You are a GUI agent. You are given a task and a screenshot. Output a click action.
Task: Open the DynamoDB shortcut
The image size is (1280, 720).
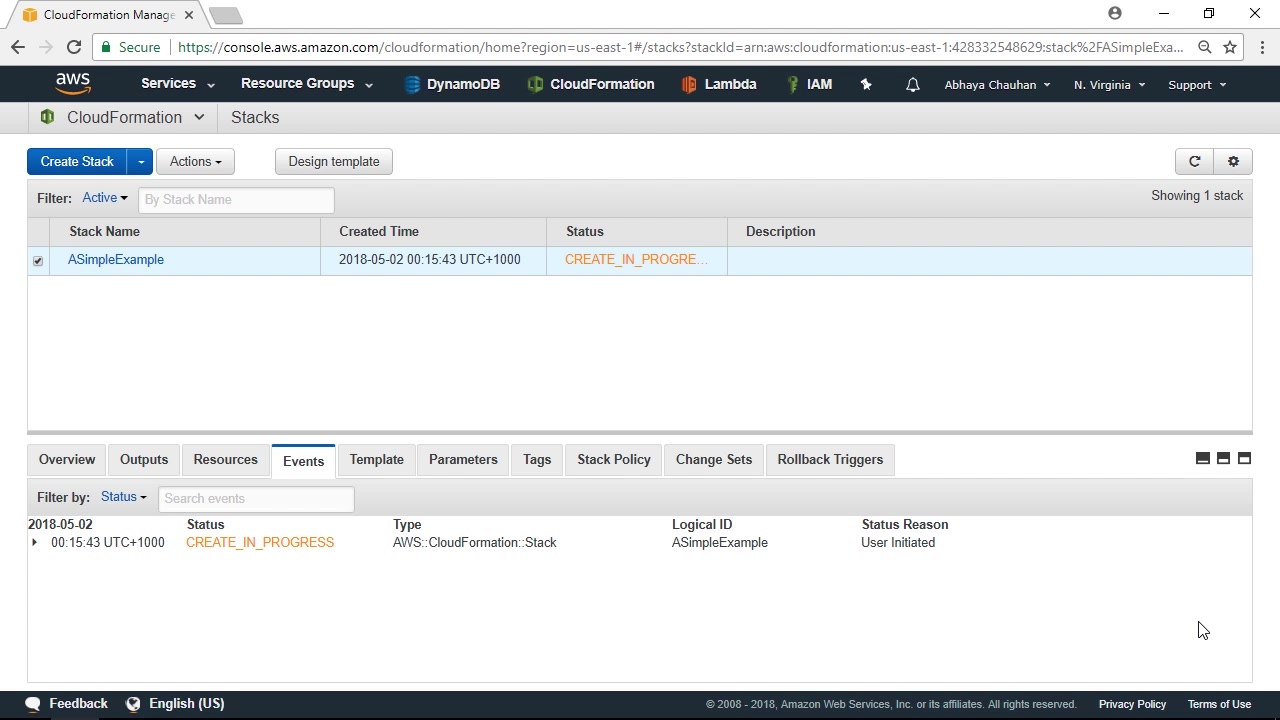[x=452, y=84]
